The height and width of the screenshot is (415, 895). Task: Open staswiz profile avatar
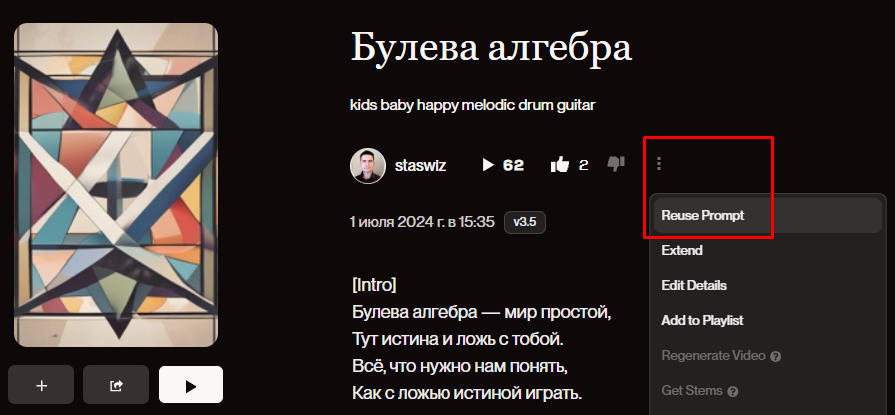tap(368, 166)
